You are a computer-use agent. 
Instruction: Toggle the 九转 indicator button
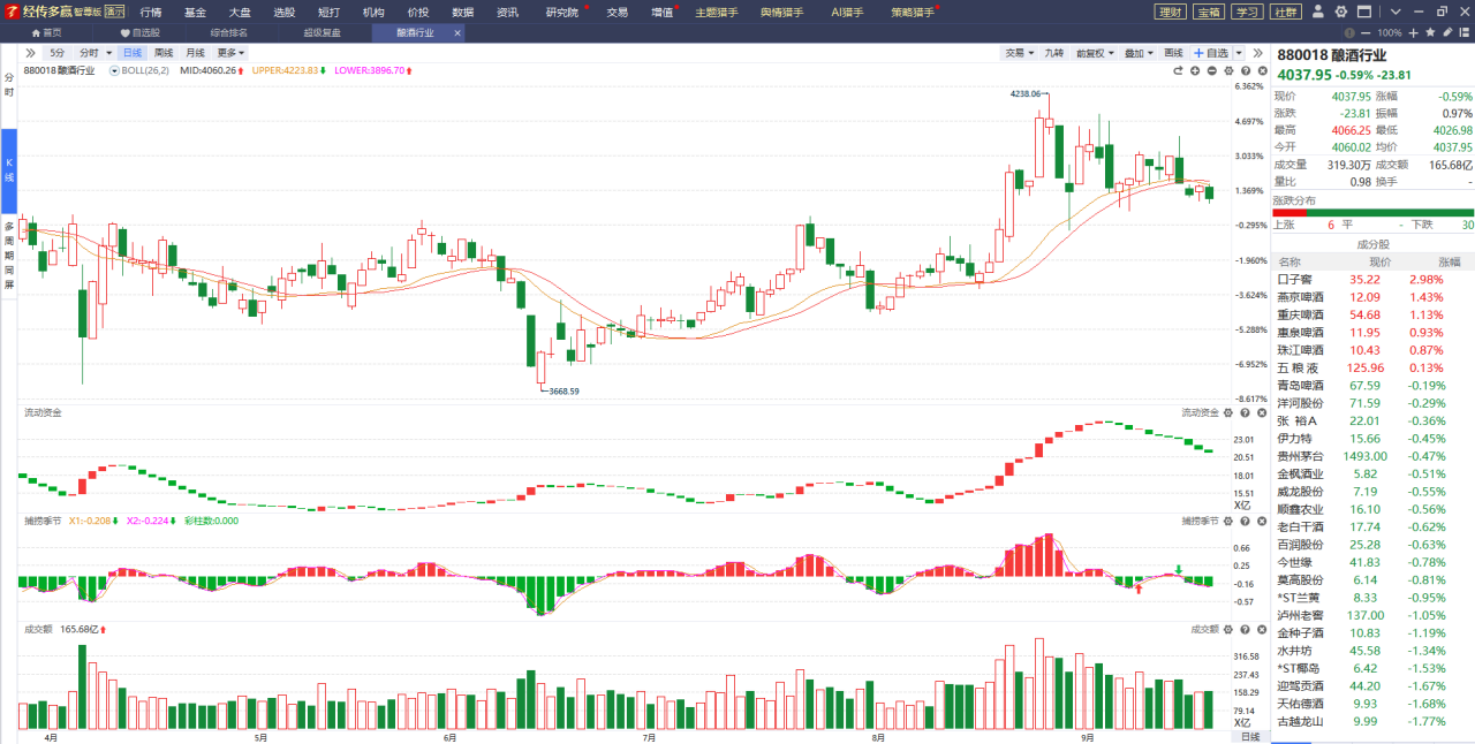[1054, 52]
